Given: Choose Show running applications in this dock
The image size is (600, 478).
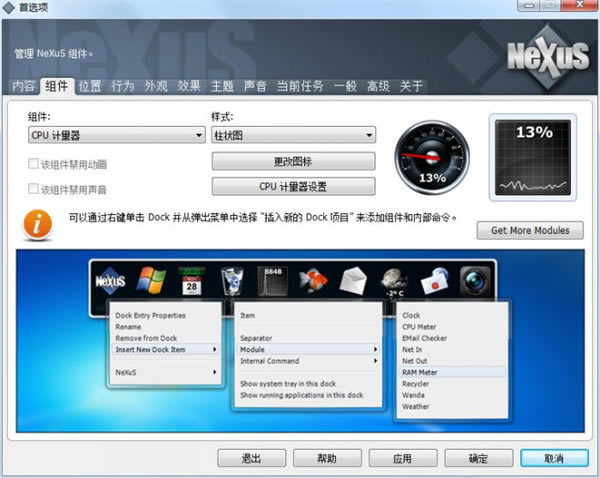Looking at the screenshot, I should click(302, 395).
